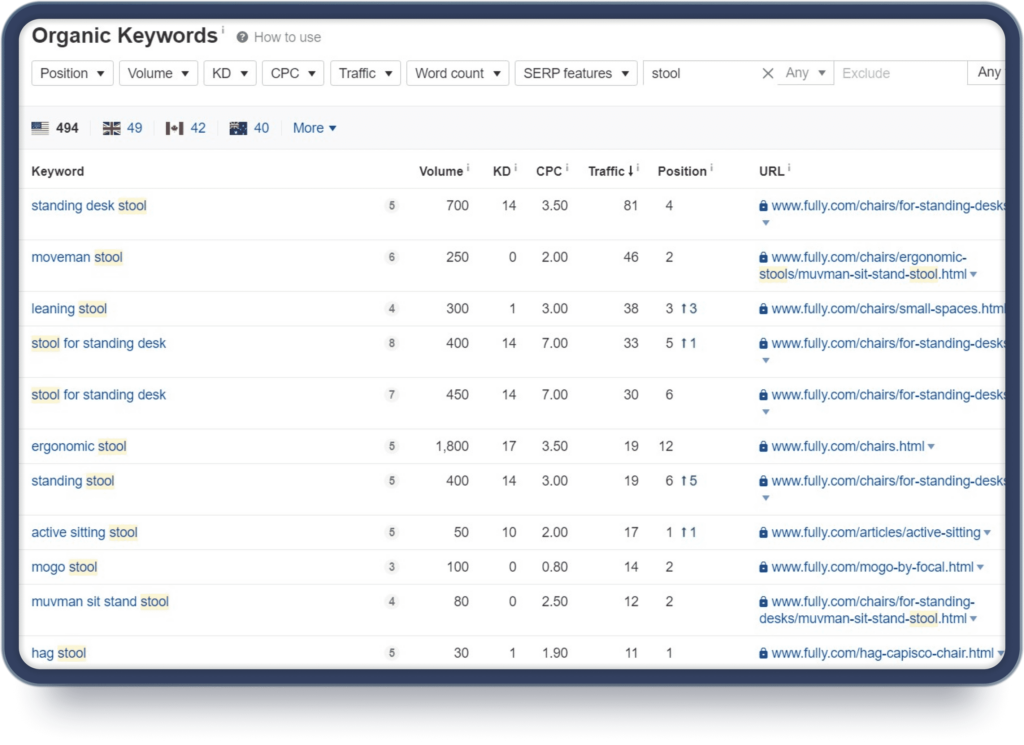1024x745 pixels.
Task: Open the standing desk stool keyword
Action: coord(89,206)
